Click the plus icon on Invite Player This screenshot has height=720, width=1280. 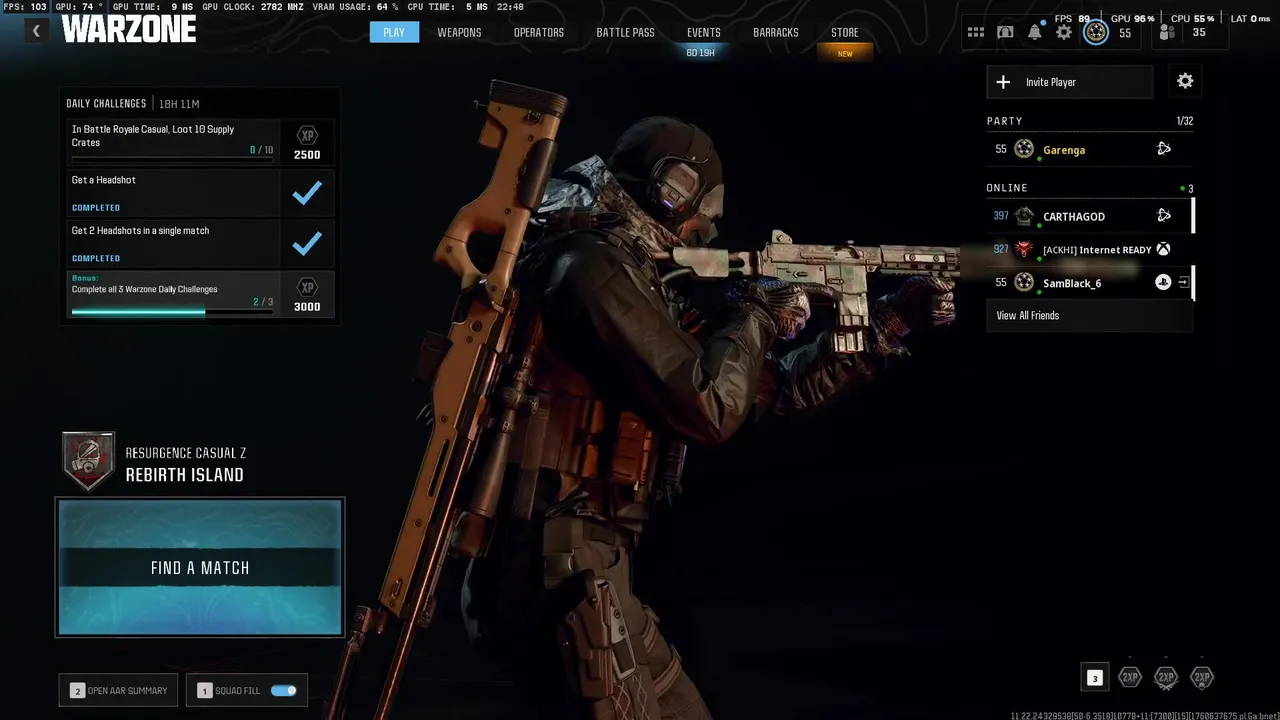1003,82
